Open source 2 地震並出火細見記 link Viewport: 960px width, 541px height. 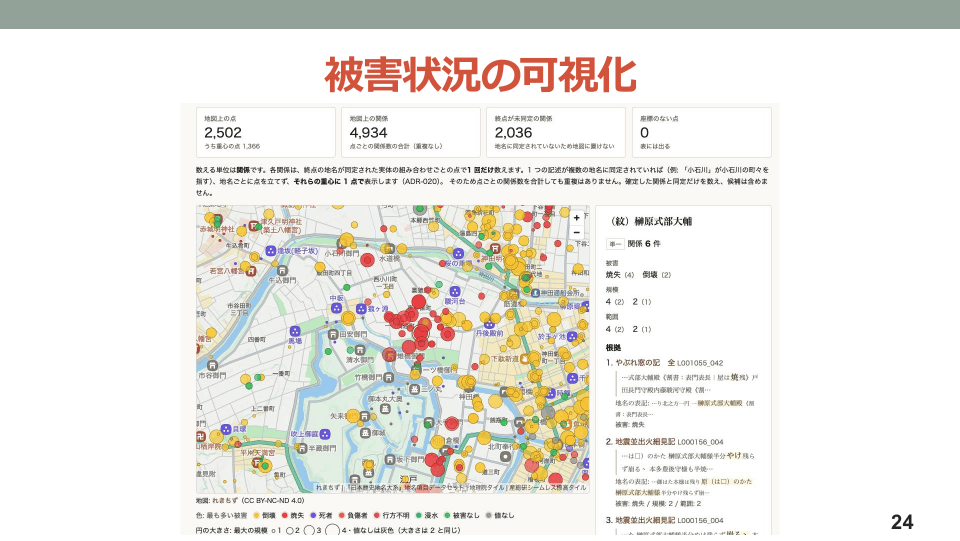(645, 441)
